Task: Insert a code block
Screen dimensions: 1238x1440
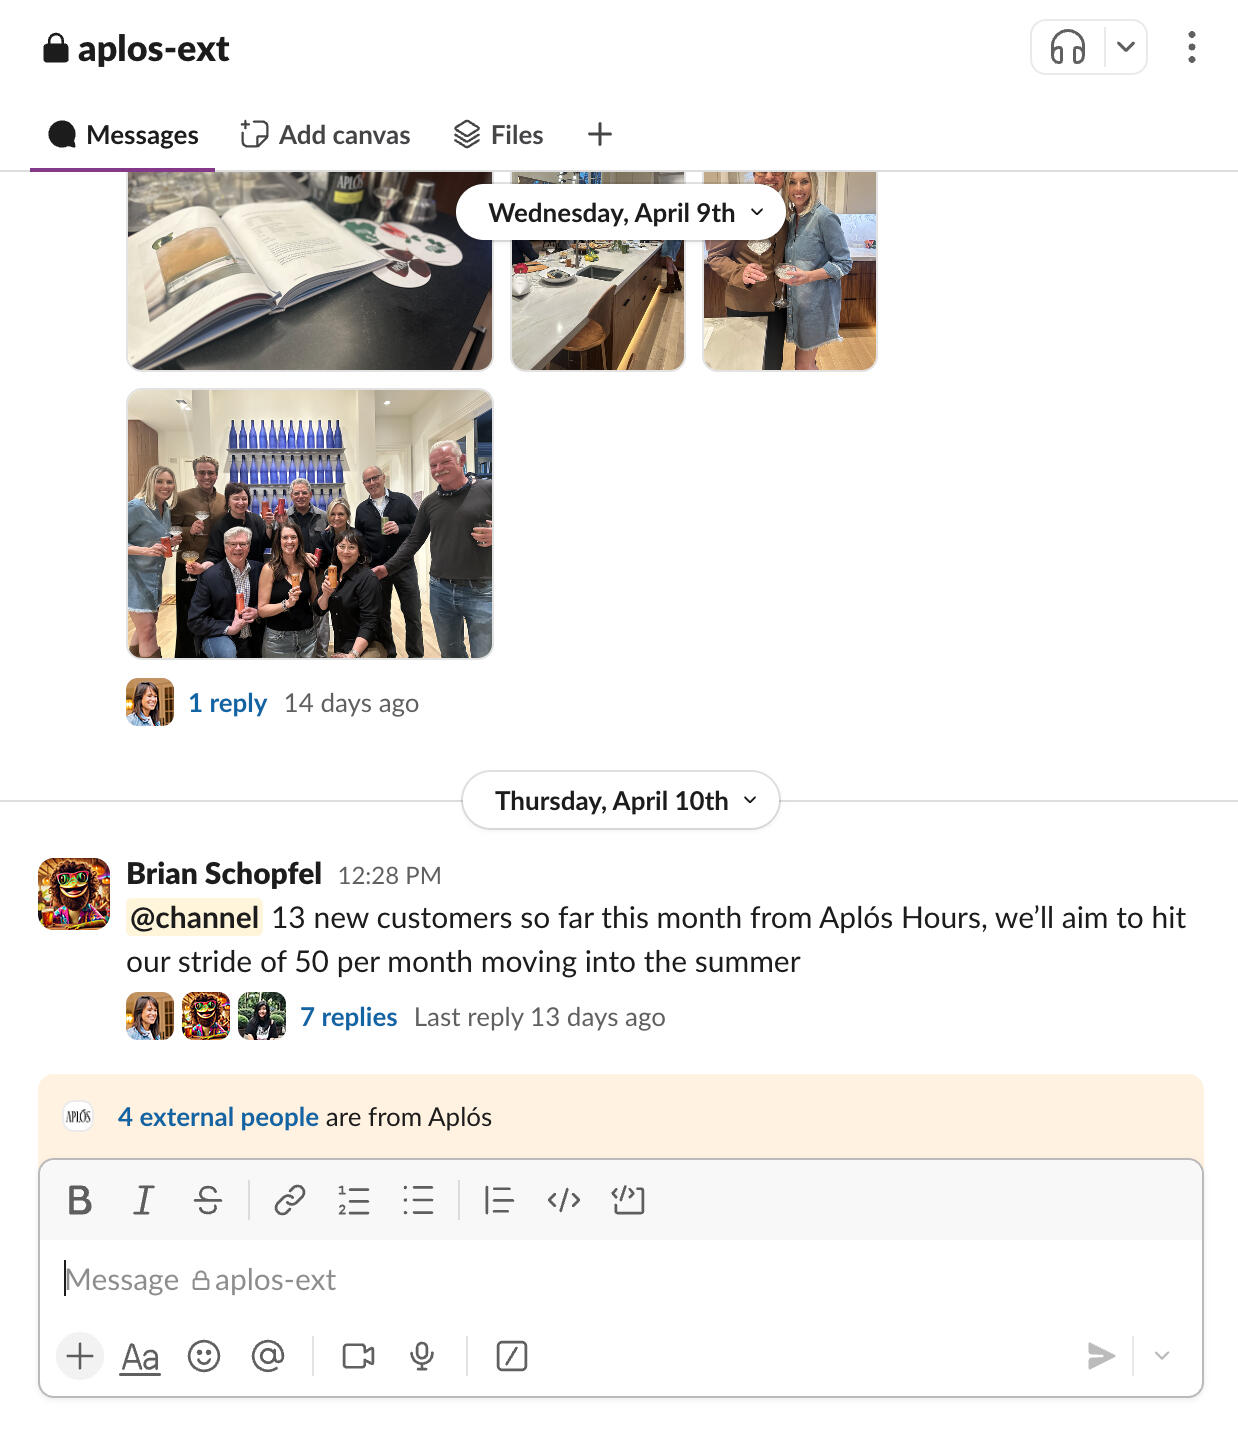Action: (x=628, y=1200)
